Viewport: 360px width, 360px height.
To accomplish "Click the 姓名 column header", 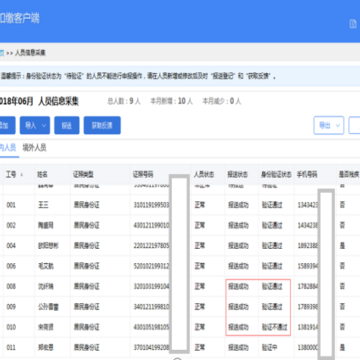I will coord(42,175).
